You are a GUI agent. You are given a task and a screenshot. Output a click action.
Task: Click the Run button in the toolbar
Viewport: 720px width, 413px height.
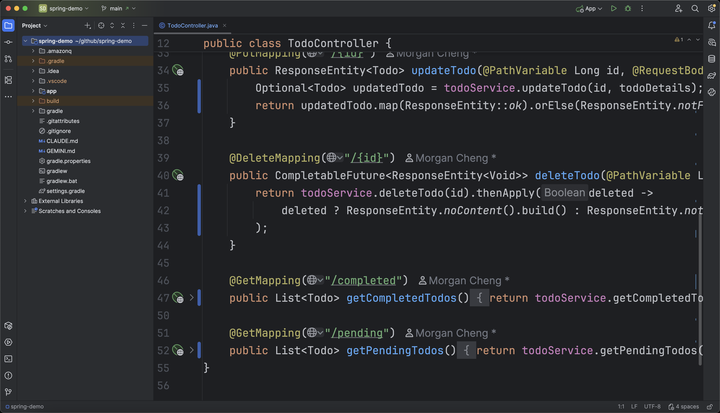614,8
